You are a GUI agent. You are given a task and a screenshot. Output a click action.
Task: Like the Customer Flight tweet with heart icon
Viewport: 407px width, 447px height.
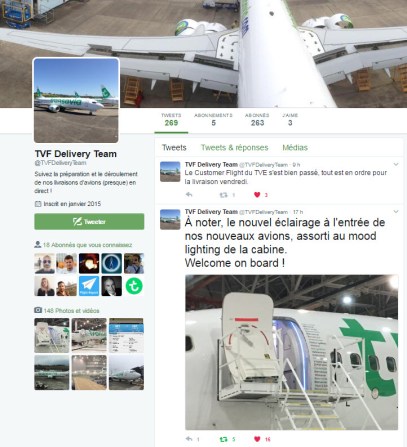[257, 195]
